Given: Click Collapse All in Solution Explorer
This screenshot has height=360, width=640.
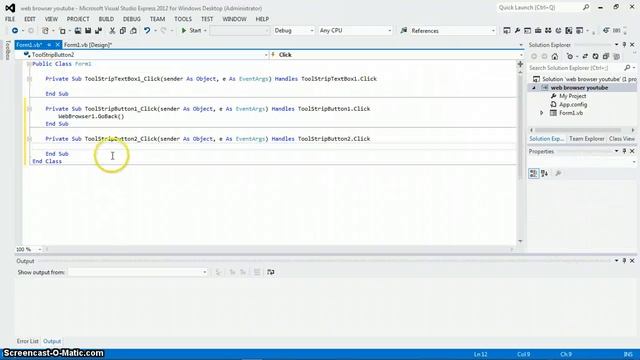Looking at the screenshot, I should click(x=606, y=56).
